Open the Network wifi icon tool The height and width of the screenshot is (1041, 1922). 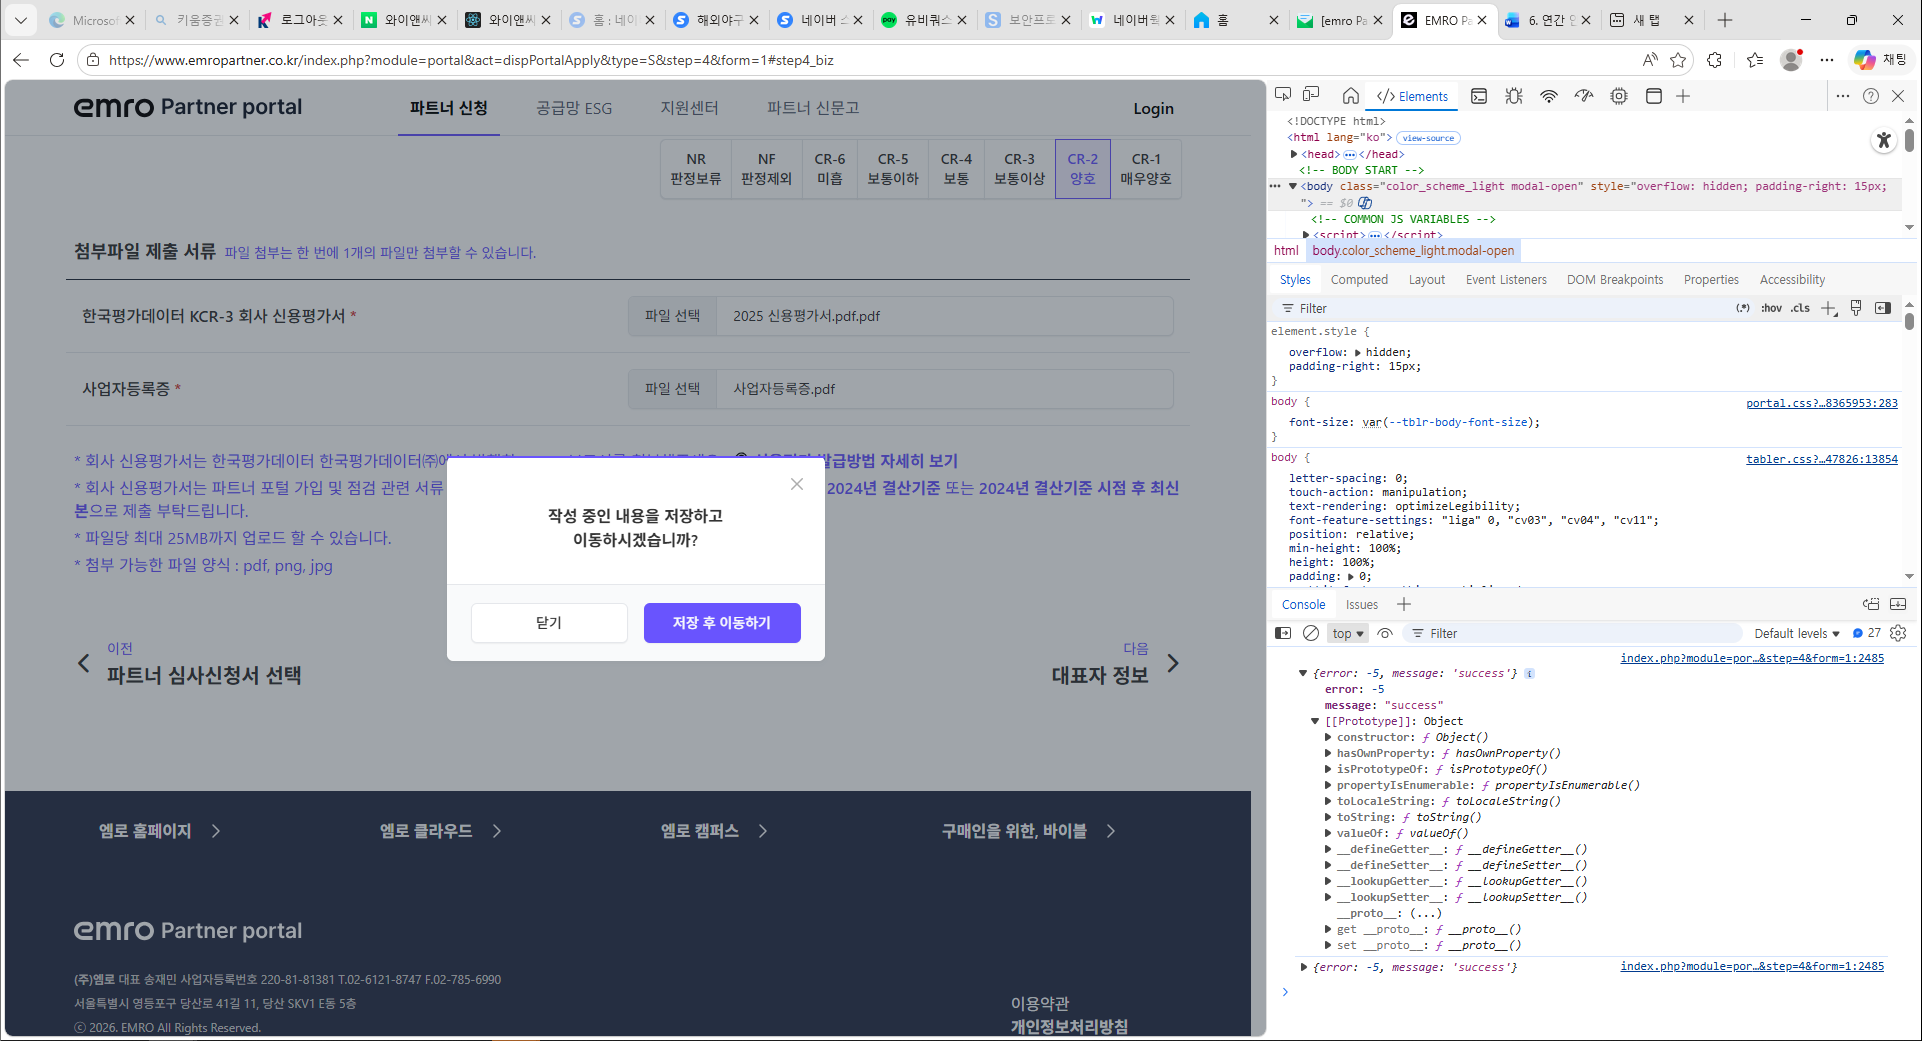[1549, 96]
